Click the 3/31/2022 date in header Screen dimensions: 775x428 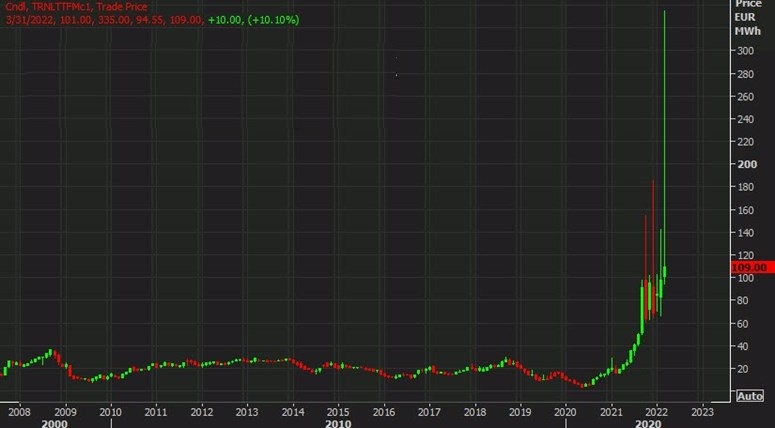(29, 20)
